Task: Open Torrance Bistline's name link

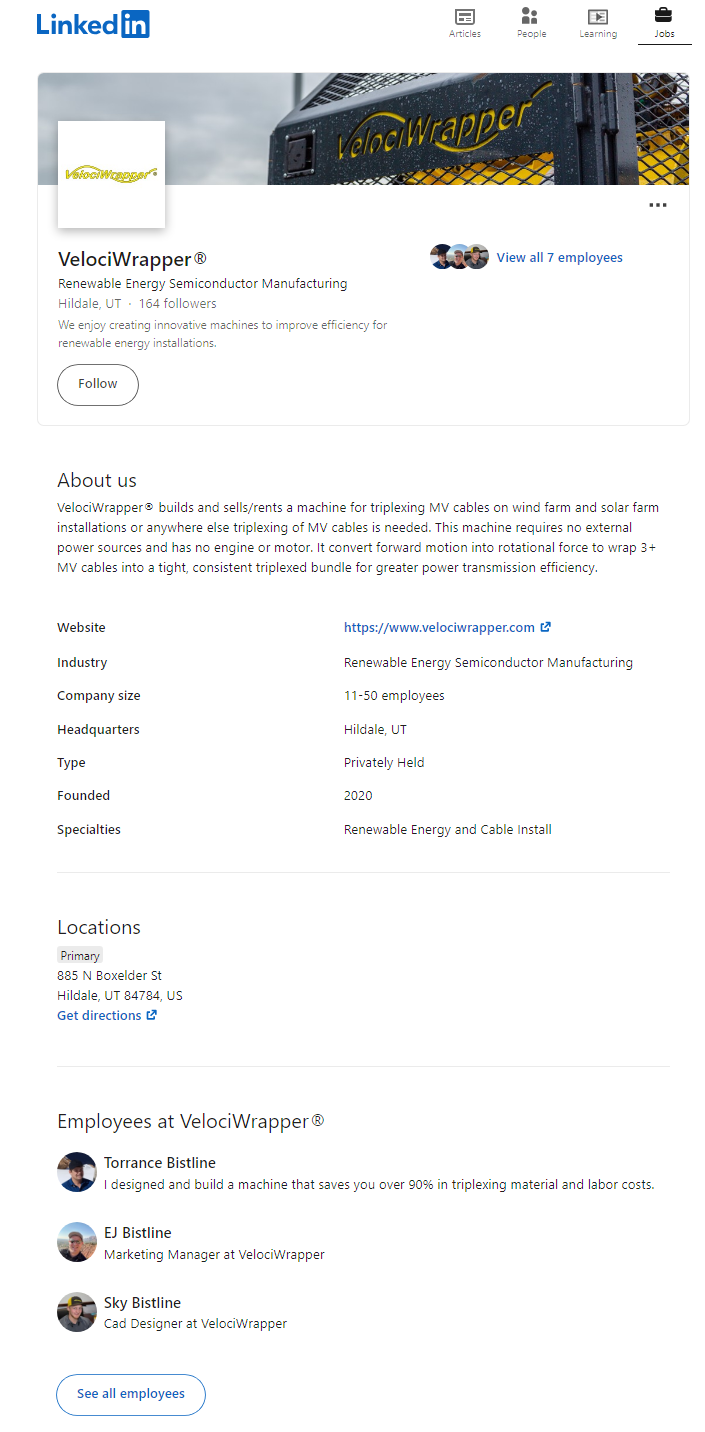Action: pyautogui.click(x=160, y=1163)
